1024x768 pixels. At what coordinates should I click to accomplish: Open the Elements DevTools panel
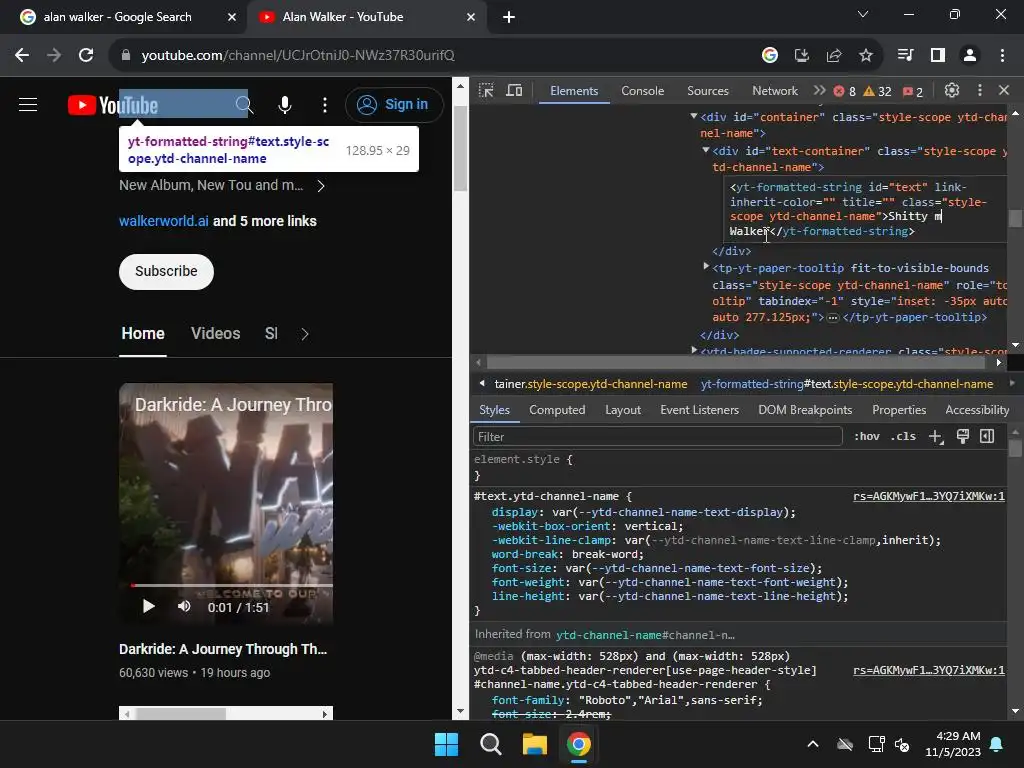coord(574,91)
